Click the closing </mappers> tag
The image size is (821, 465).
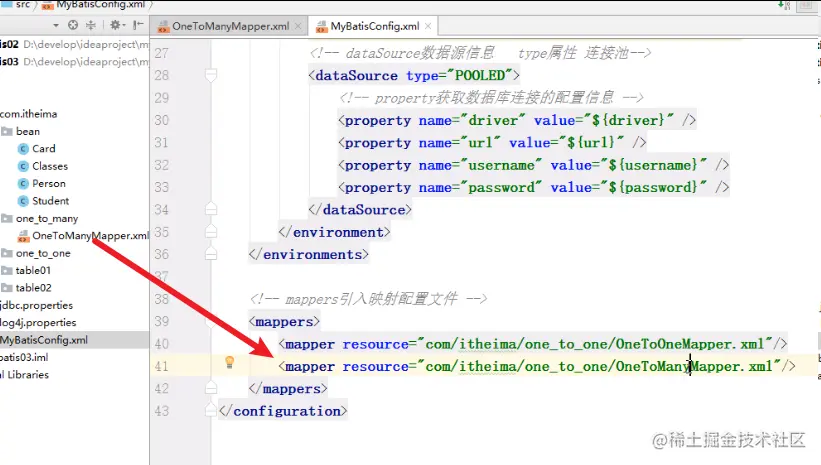(288, 389)
